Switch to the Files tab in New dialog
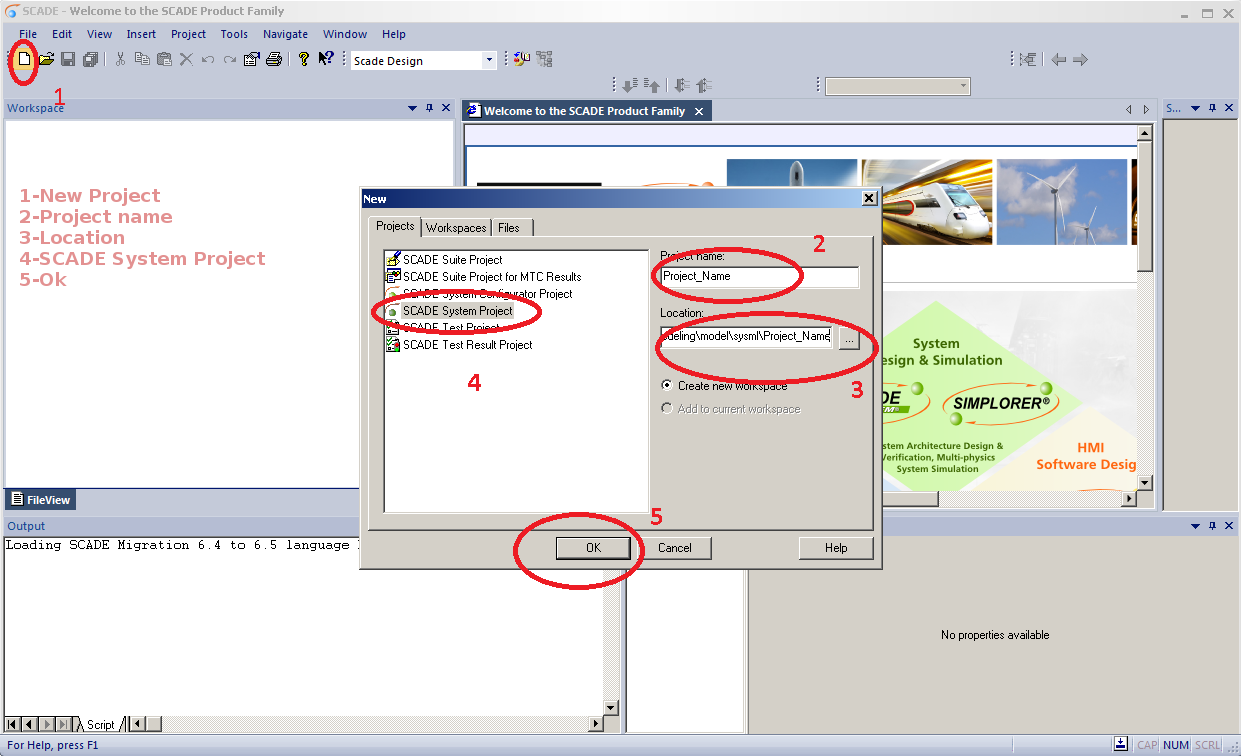 coord(509,228)
